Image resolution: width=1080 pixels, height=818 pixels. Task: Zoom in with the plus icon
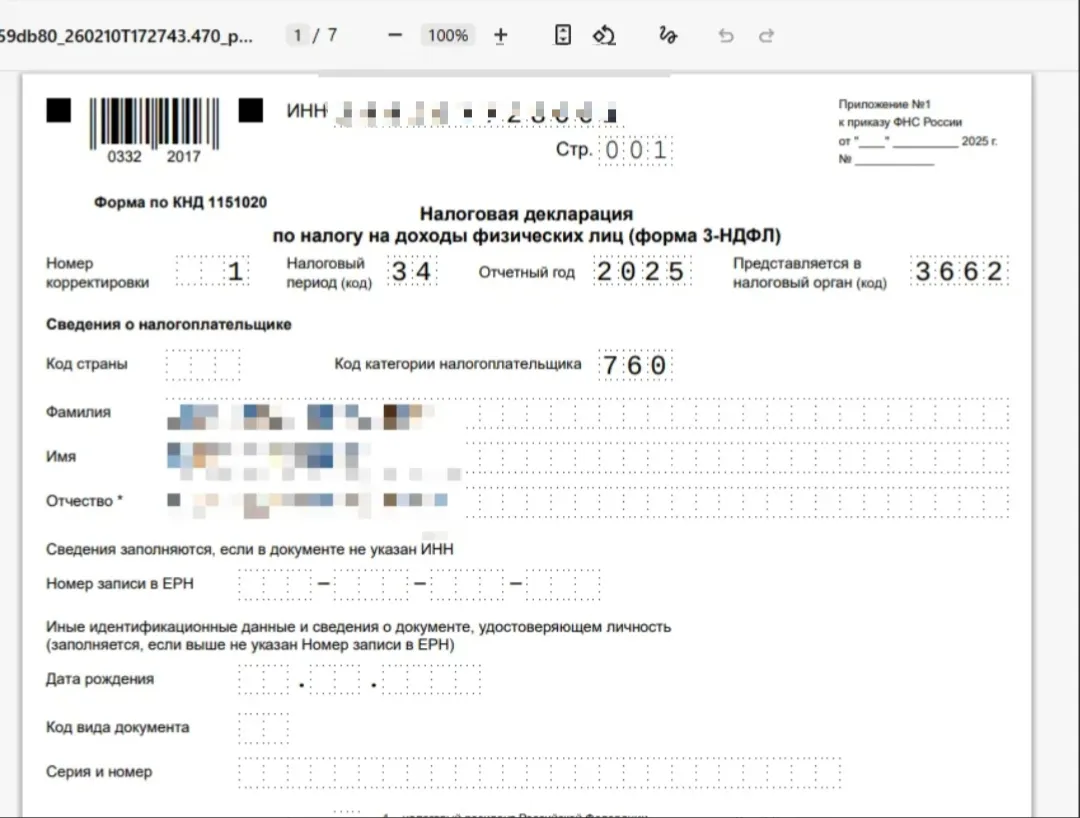pyautogui.click(x=501, y=36)
